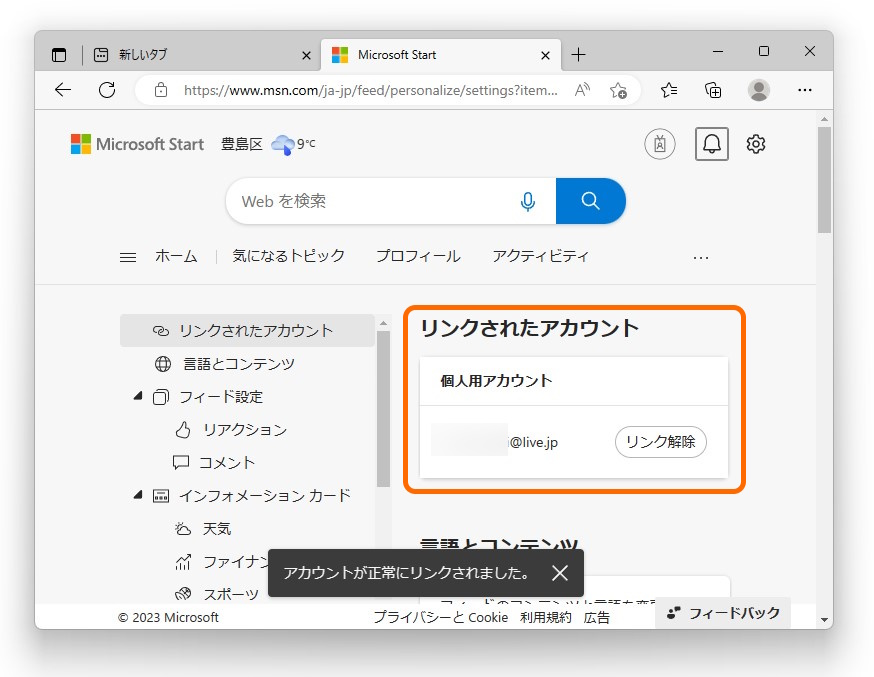This screenshot has height=677, width=874.
Task: Open the hamburger navigation menu
Action: pos(128,256)
